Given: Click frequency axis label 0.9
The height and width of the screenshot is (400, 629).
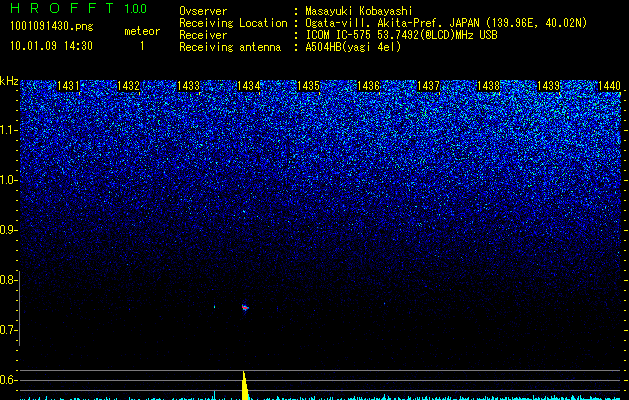Looking at the screenshot, I should click(x=7, y=230).
